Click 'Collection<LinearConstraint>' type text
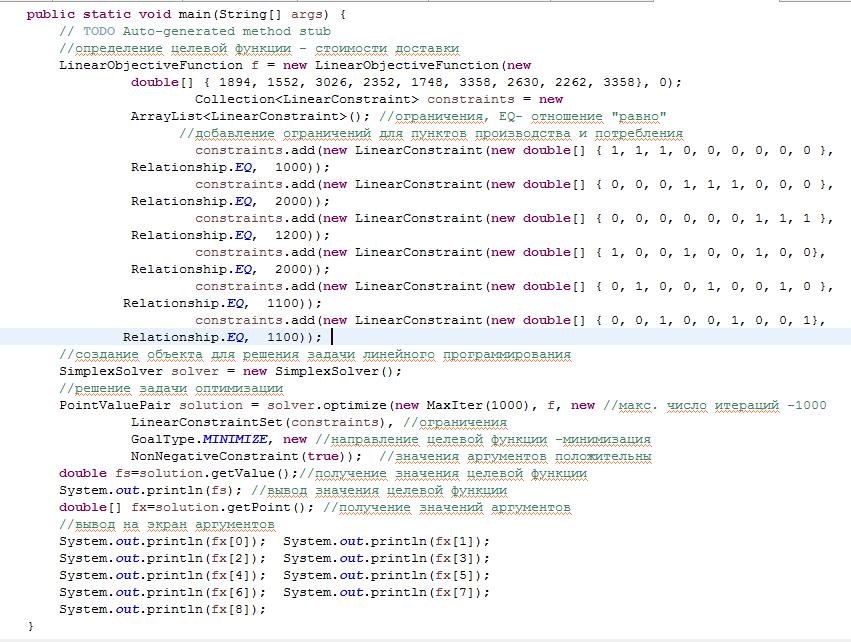Image resolution: width=851 pixels, height=642 pixels. click(307, 99)
